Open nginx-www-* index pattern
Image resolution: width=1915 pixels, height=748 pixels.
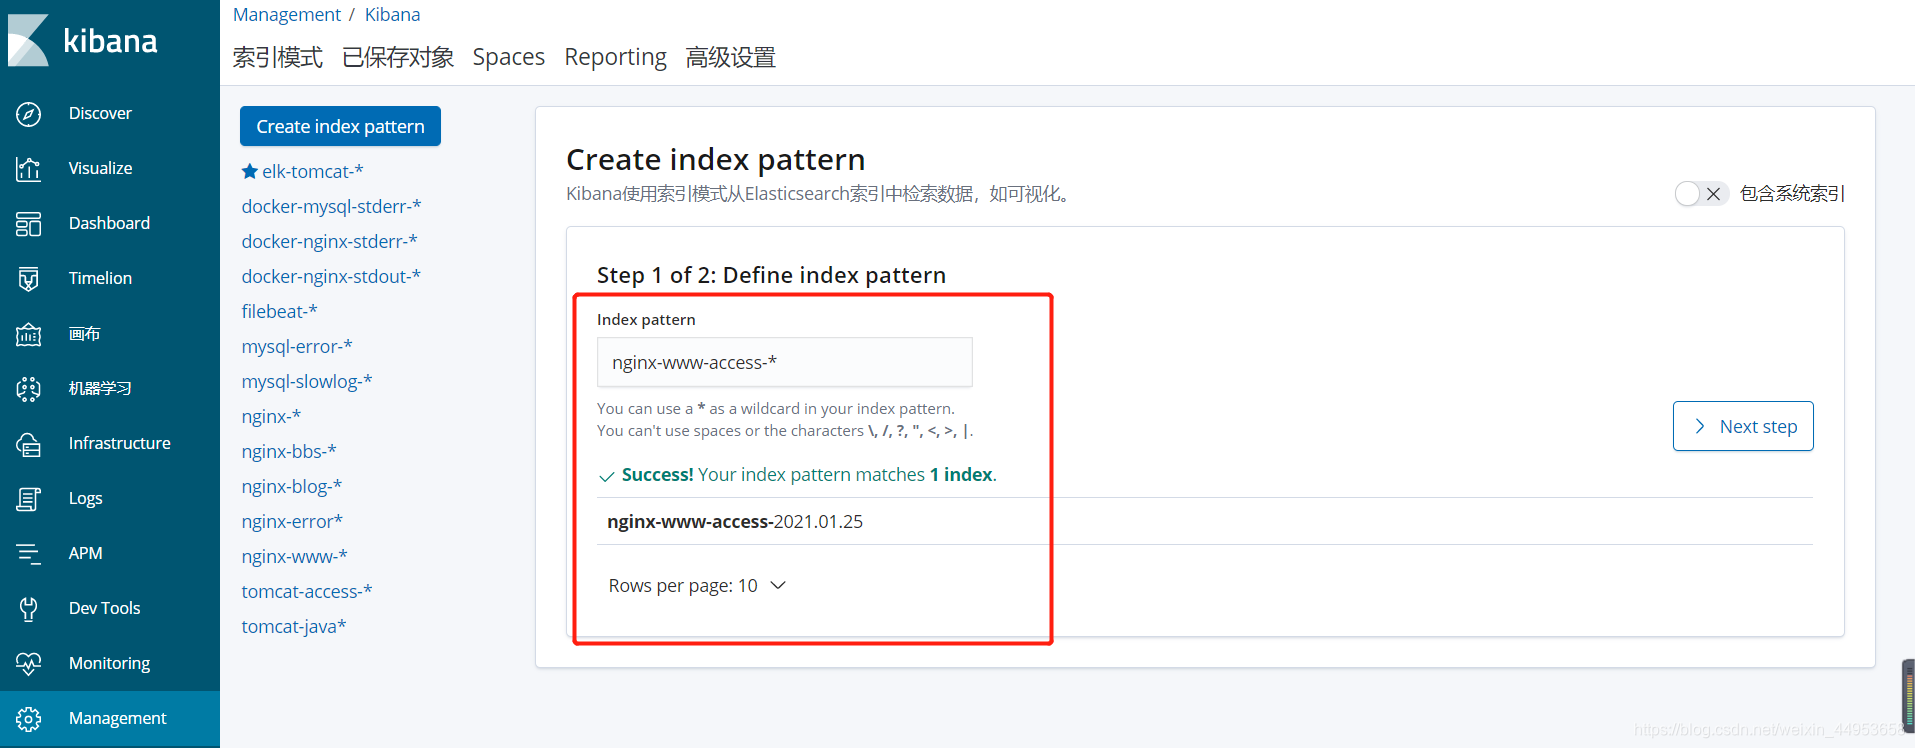pos(294,556)
